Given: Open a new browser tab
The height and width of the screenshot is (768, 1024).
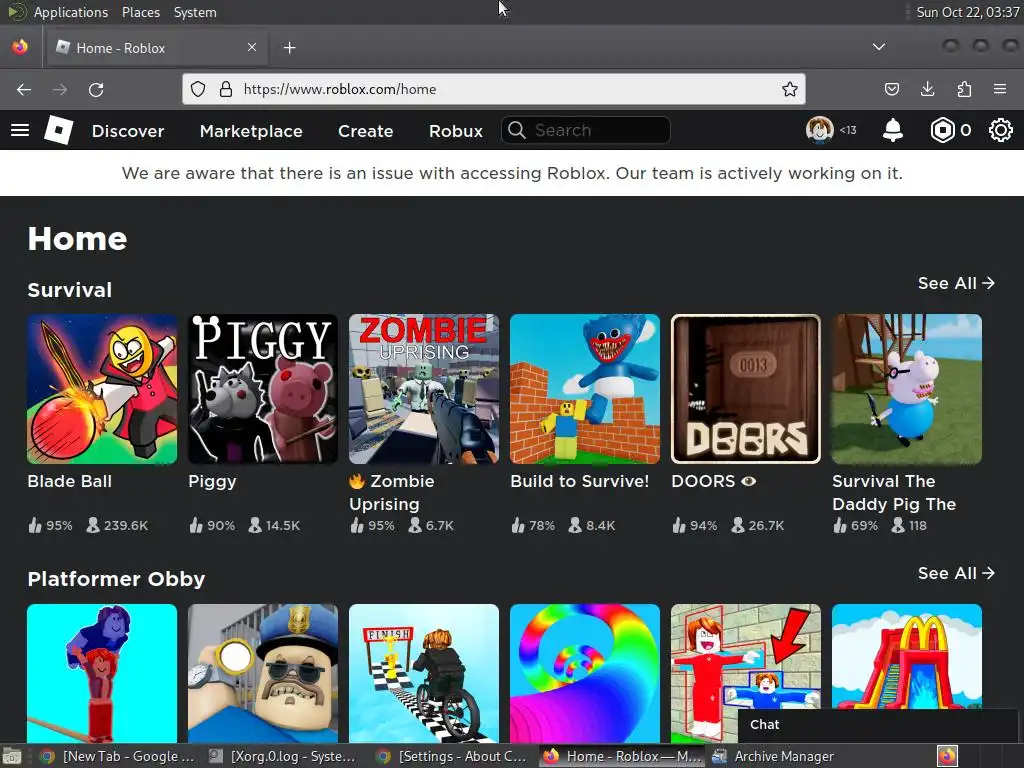Looking at the screenshot, I should pos(289,48).
